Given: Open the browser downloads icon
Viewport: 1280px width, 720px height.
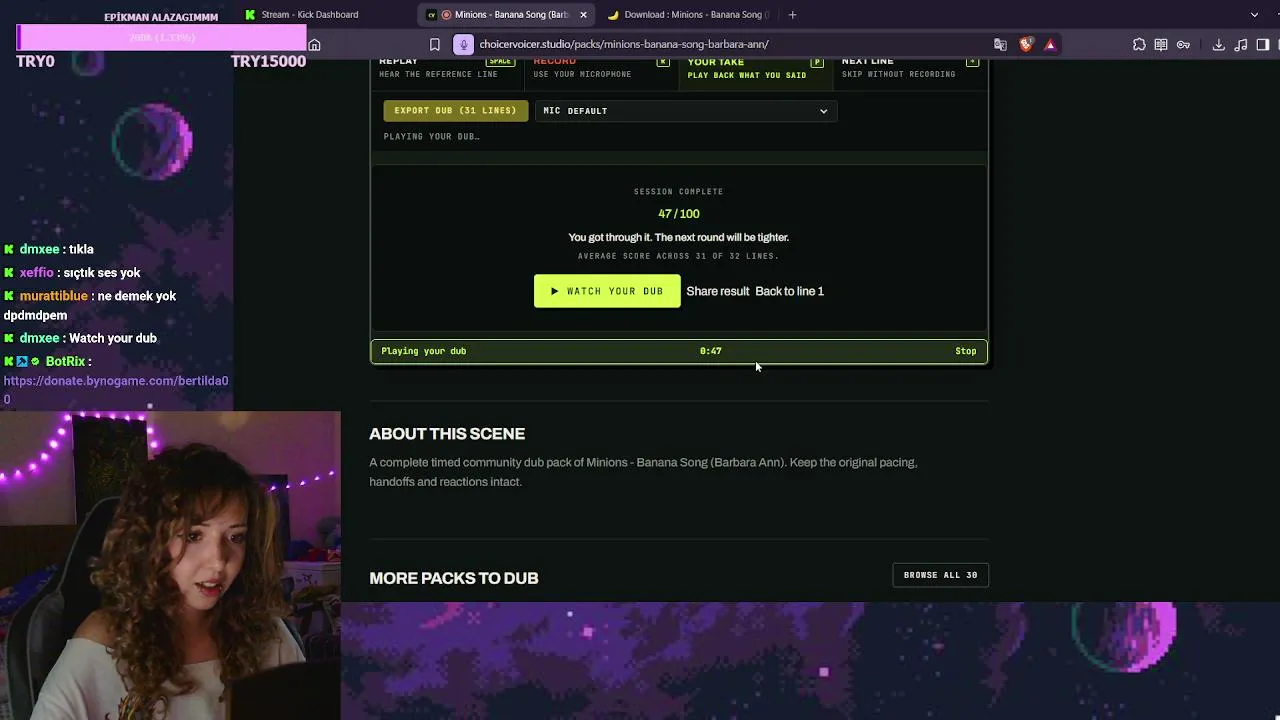Looking at the screenshot, I should 1219,44.
